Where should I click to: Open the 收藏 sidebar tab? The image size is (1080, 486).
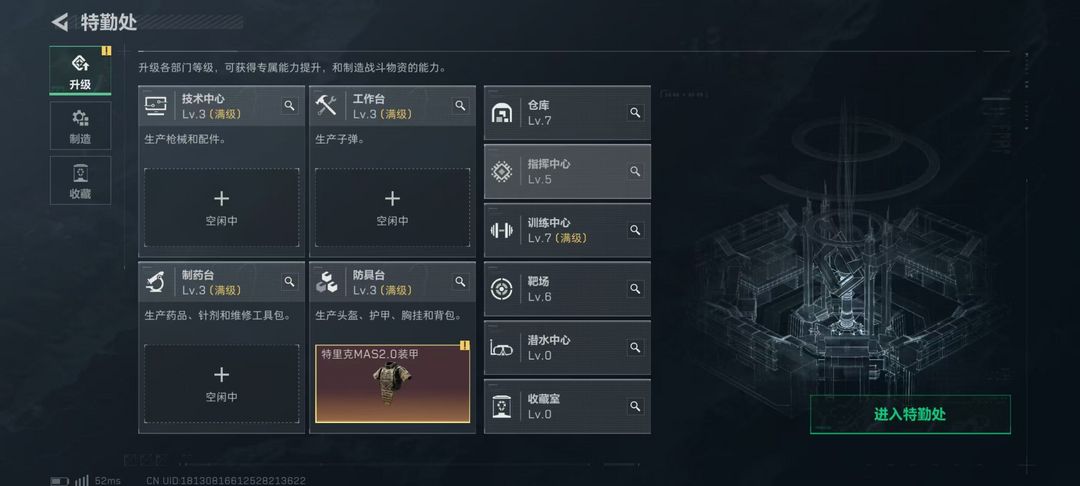coord(80,180)
